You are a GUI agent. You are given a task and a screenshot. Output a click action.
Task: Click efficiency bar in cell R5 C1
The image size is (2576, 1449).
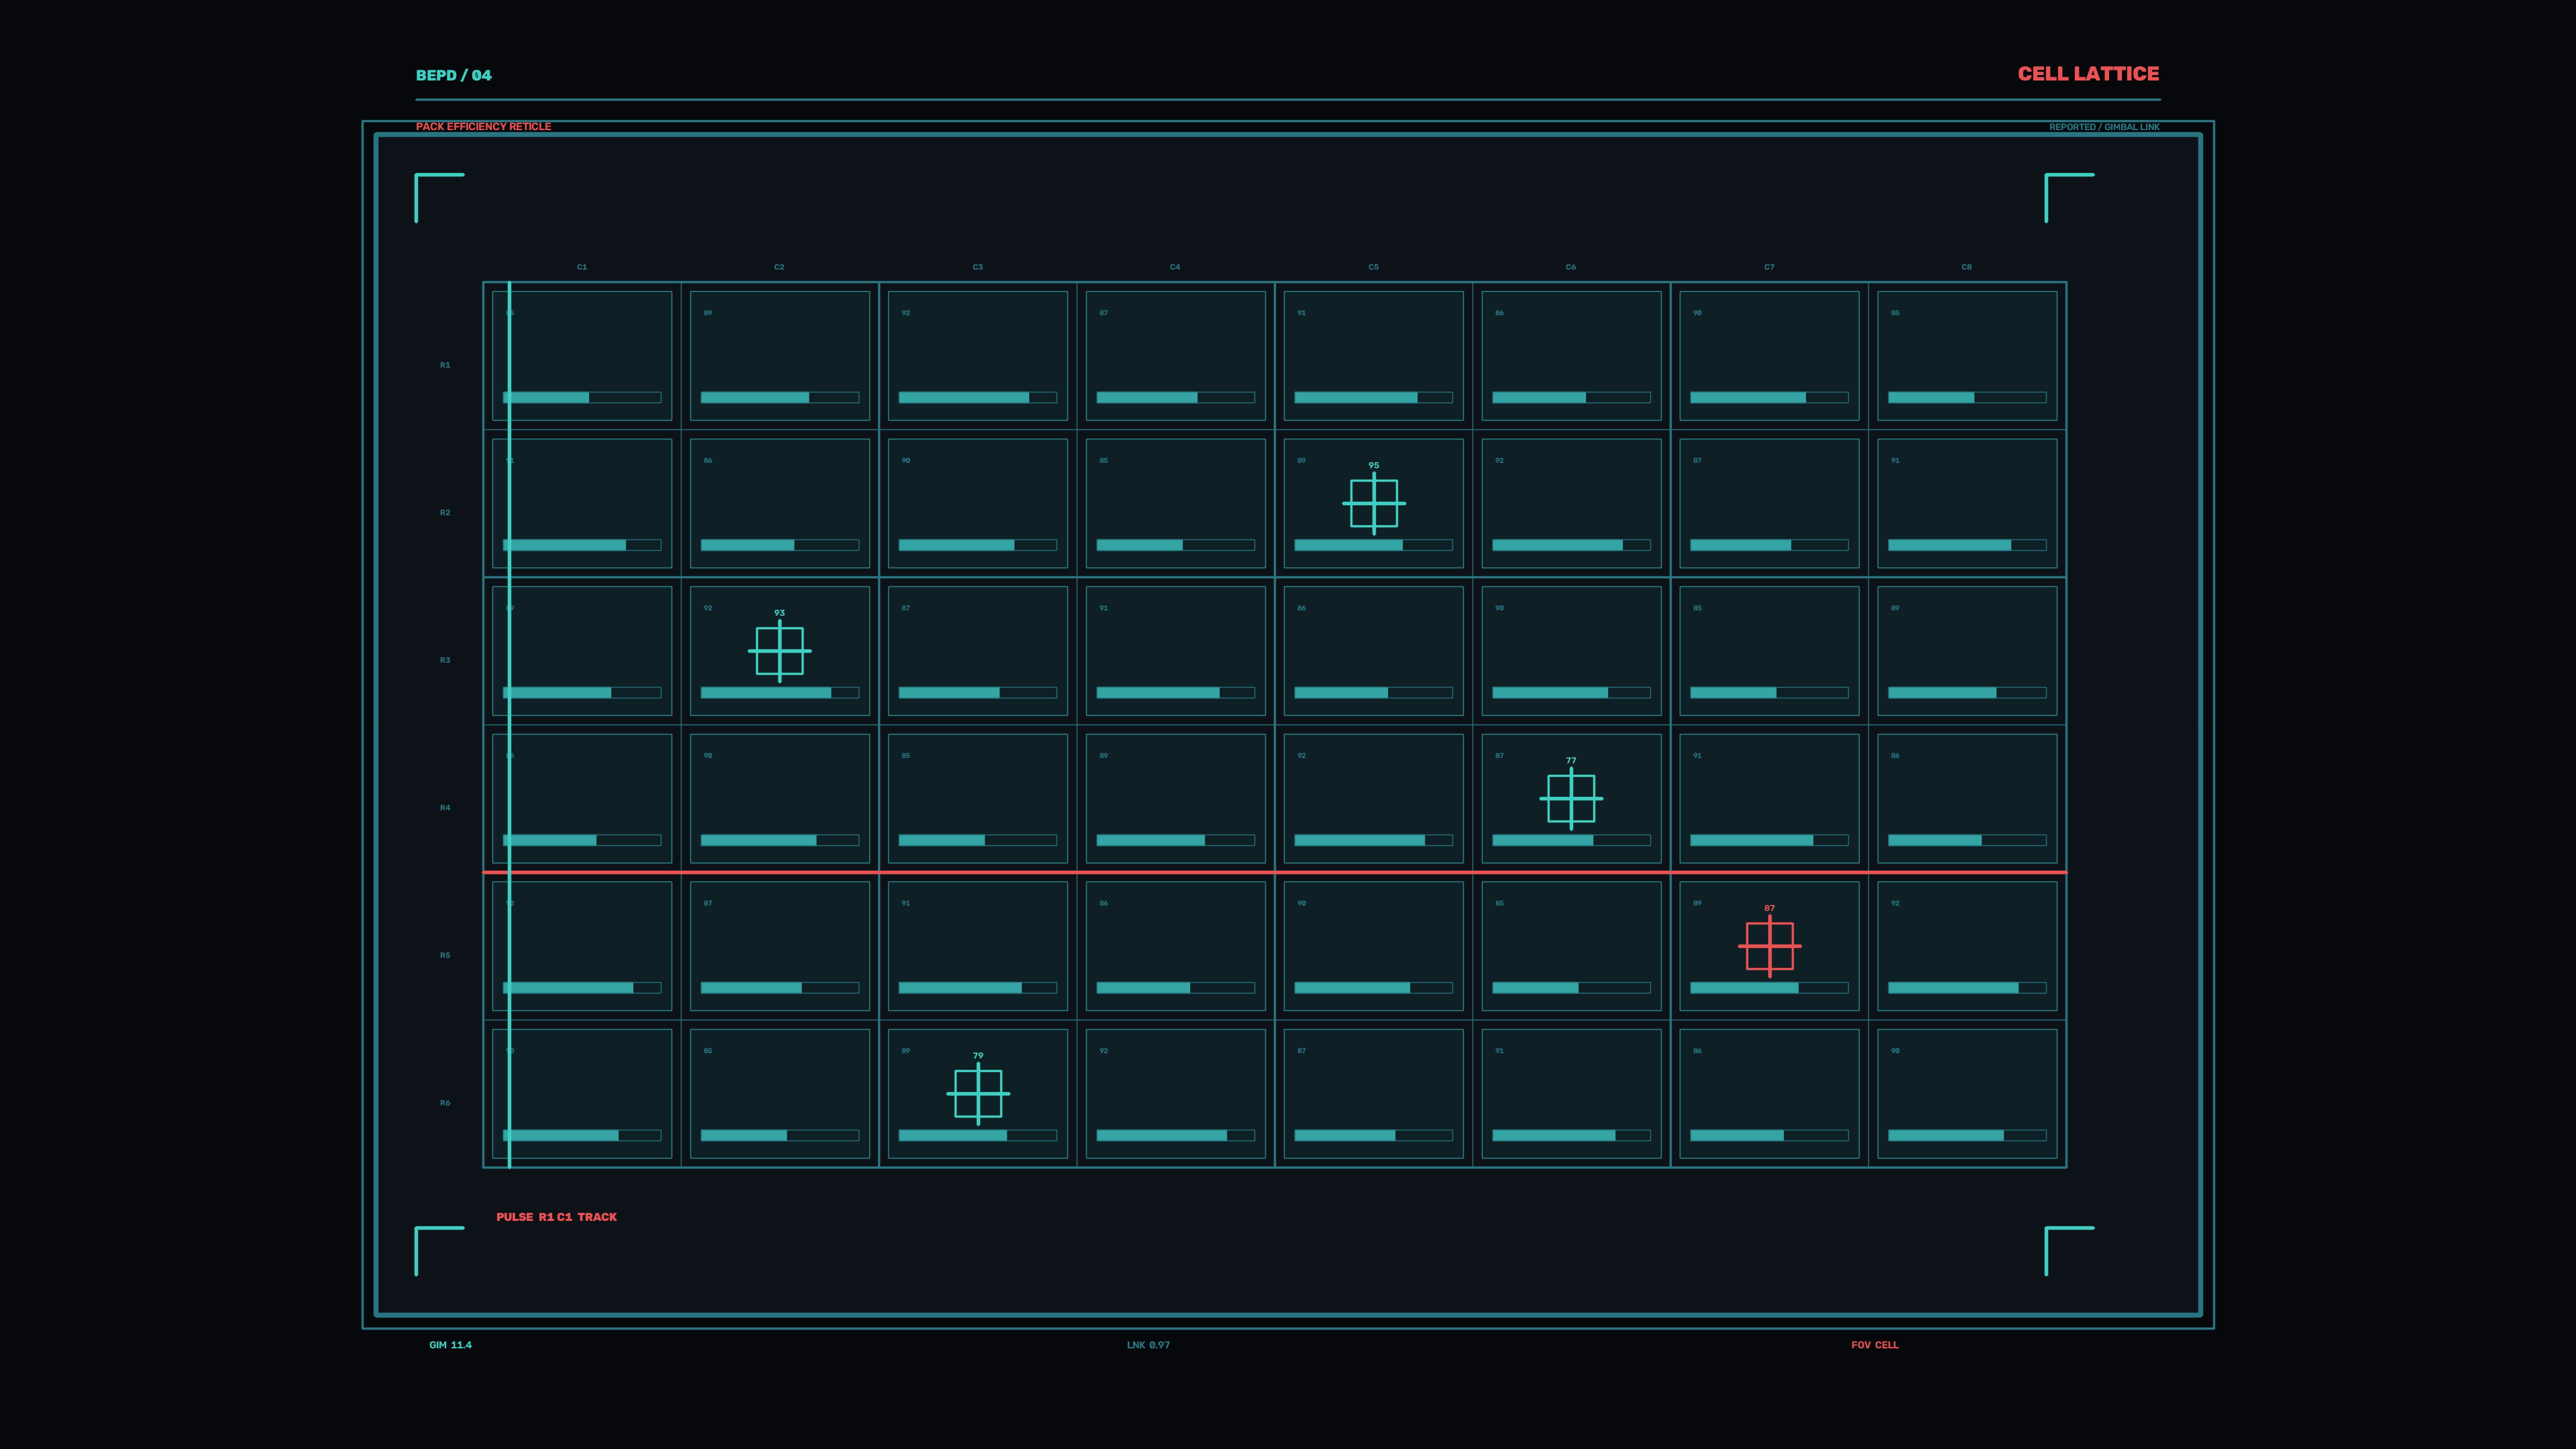[x=582, y=988]
